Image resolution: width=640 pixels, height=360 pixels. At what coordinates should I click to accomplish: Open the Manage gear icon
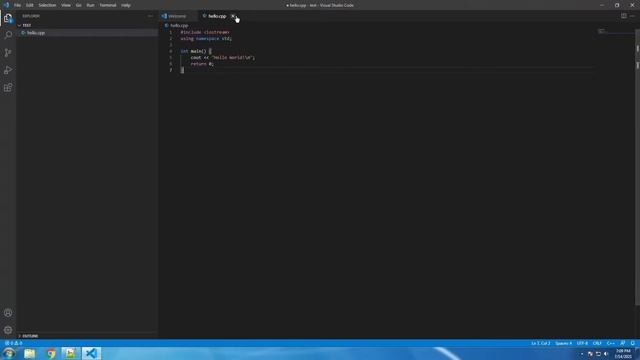(x=8, y=330)
